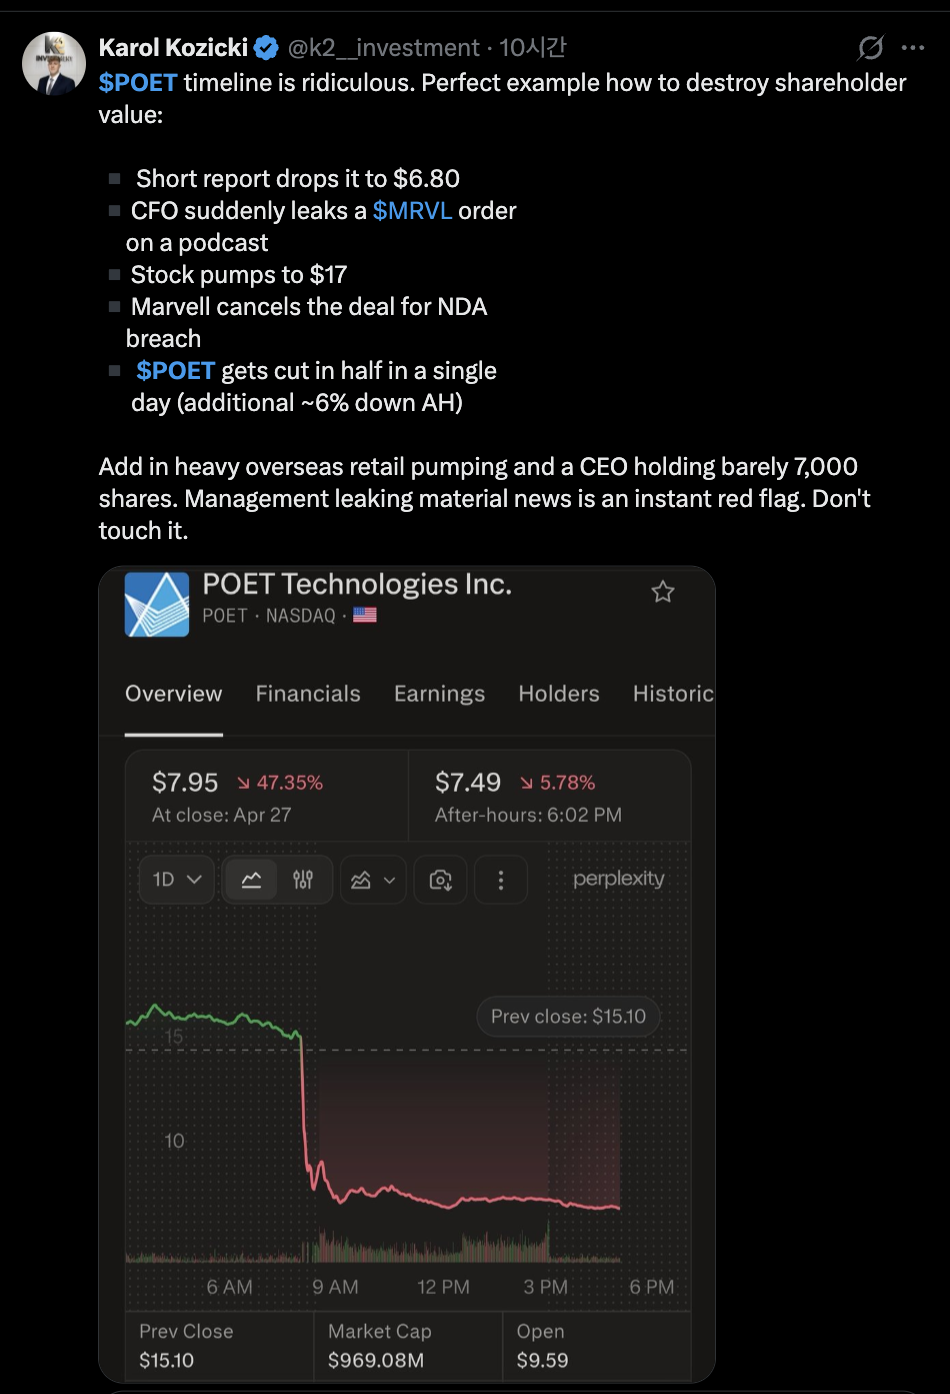This screenshot has width=950, height=1394.
Task: Click the blue verified badge
Action: [x=266, y=47]
